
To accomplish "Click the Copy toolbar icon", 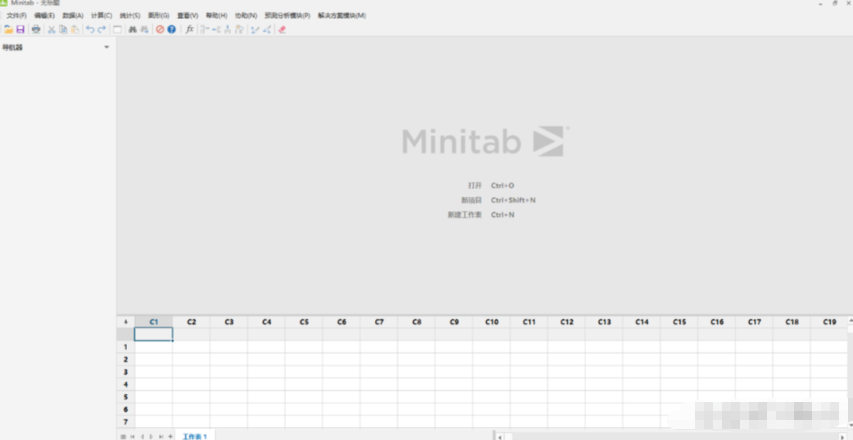I will click(63, 29).
